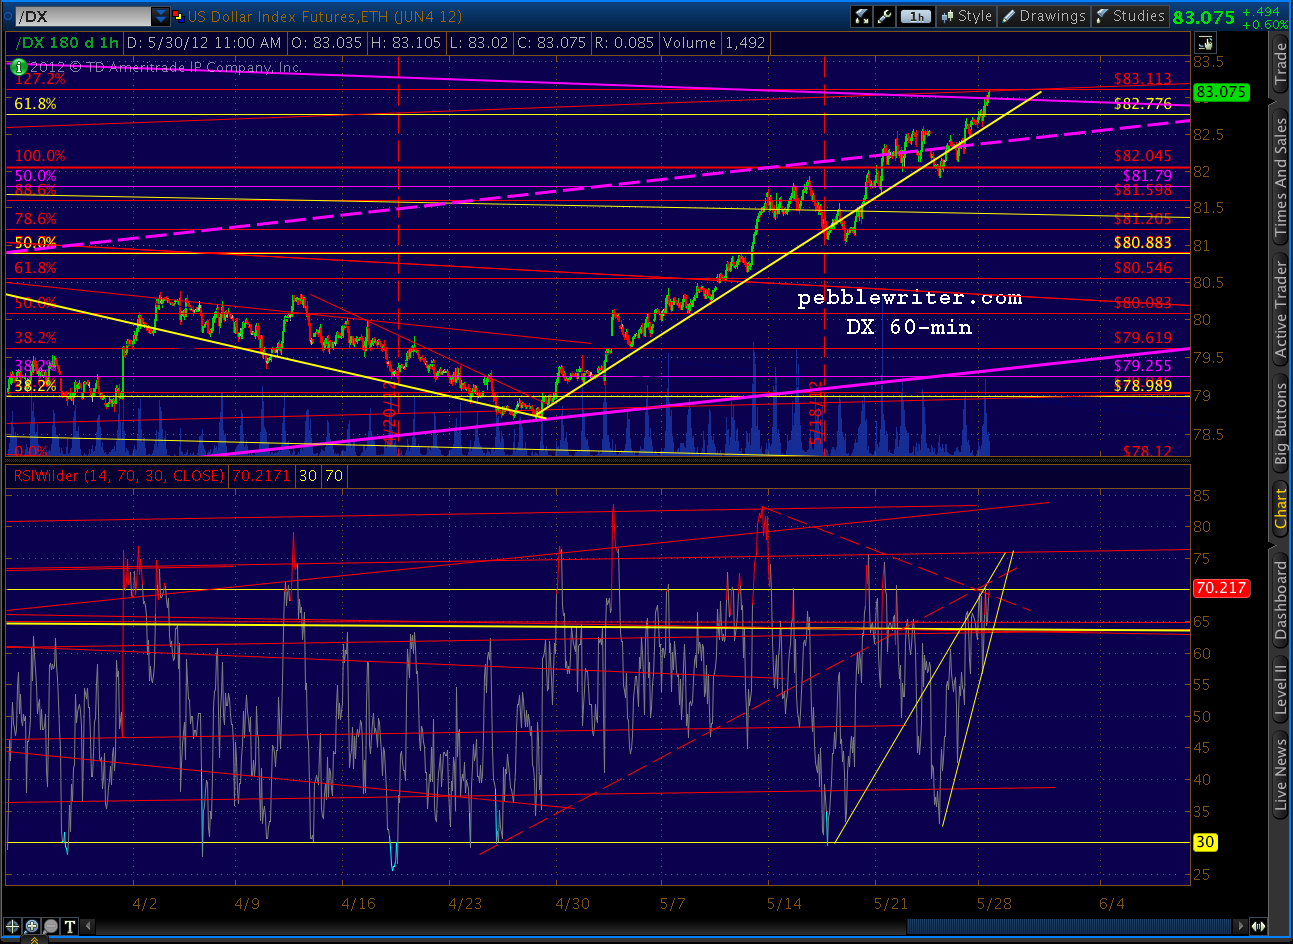Click the 83.075 current price label
Viewport: 1293px width, 944px height.
point(1221,92)
